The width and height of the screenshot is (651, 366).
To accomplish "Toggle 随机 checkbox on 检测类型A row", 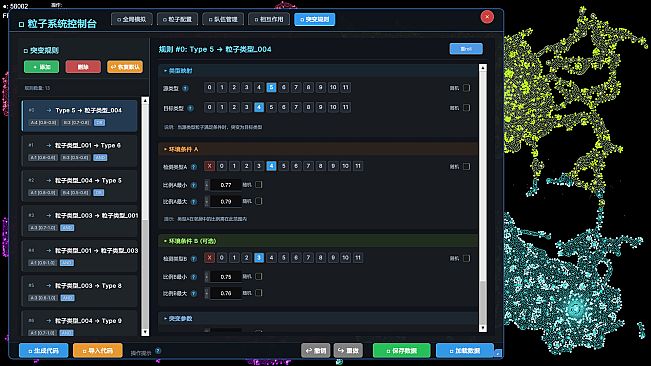I will click(467, 166).
